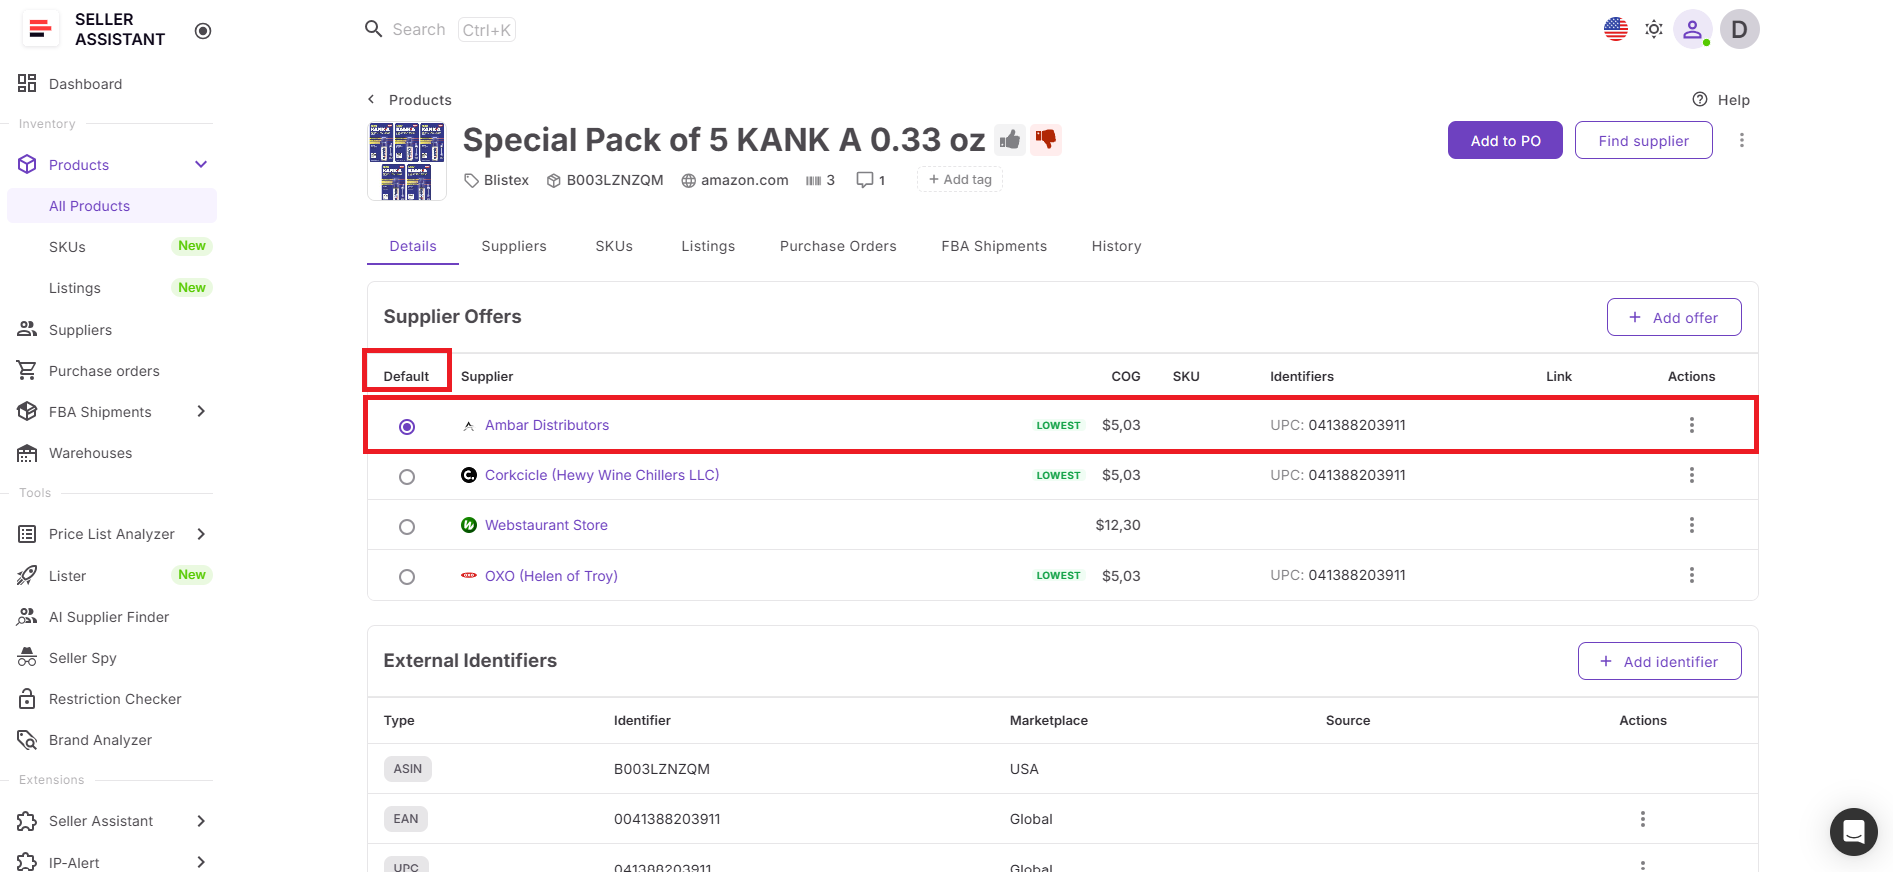Expand Price List Analyzer submenu chevron
The image size is (1893, 872).
(201, 534)
